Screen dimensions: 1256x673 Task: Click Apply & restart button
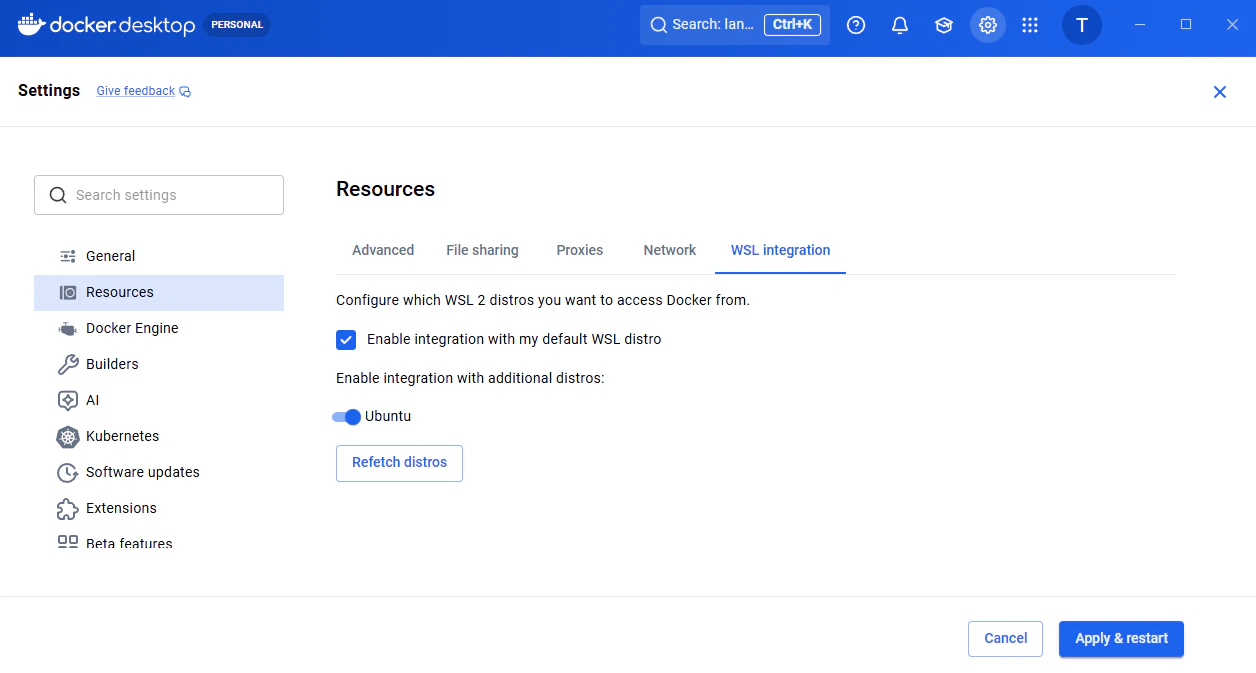coord(1121,639)
